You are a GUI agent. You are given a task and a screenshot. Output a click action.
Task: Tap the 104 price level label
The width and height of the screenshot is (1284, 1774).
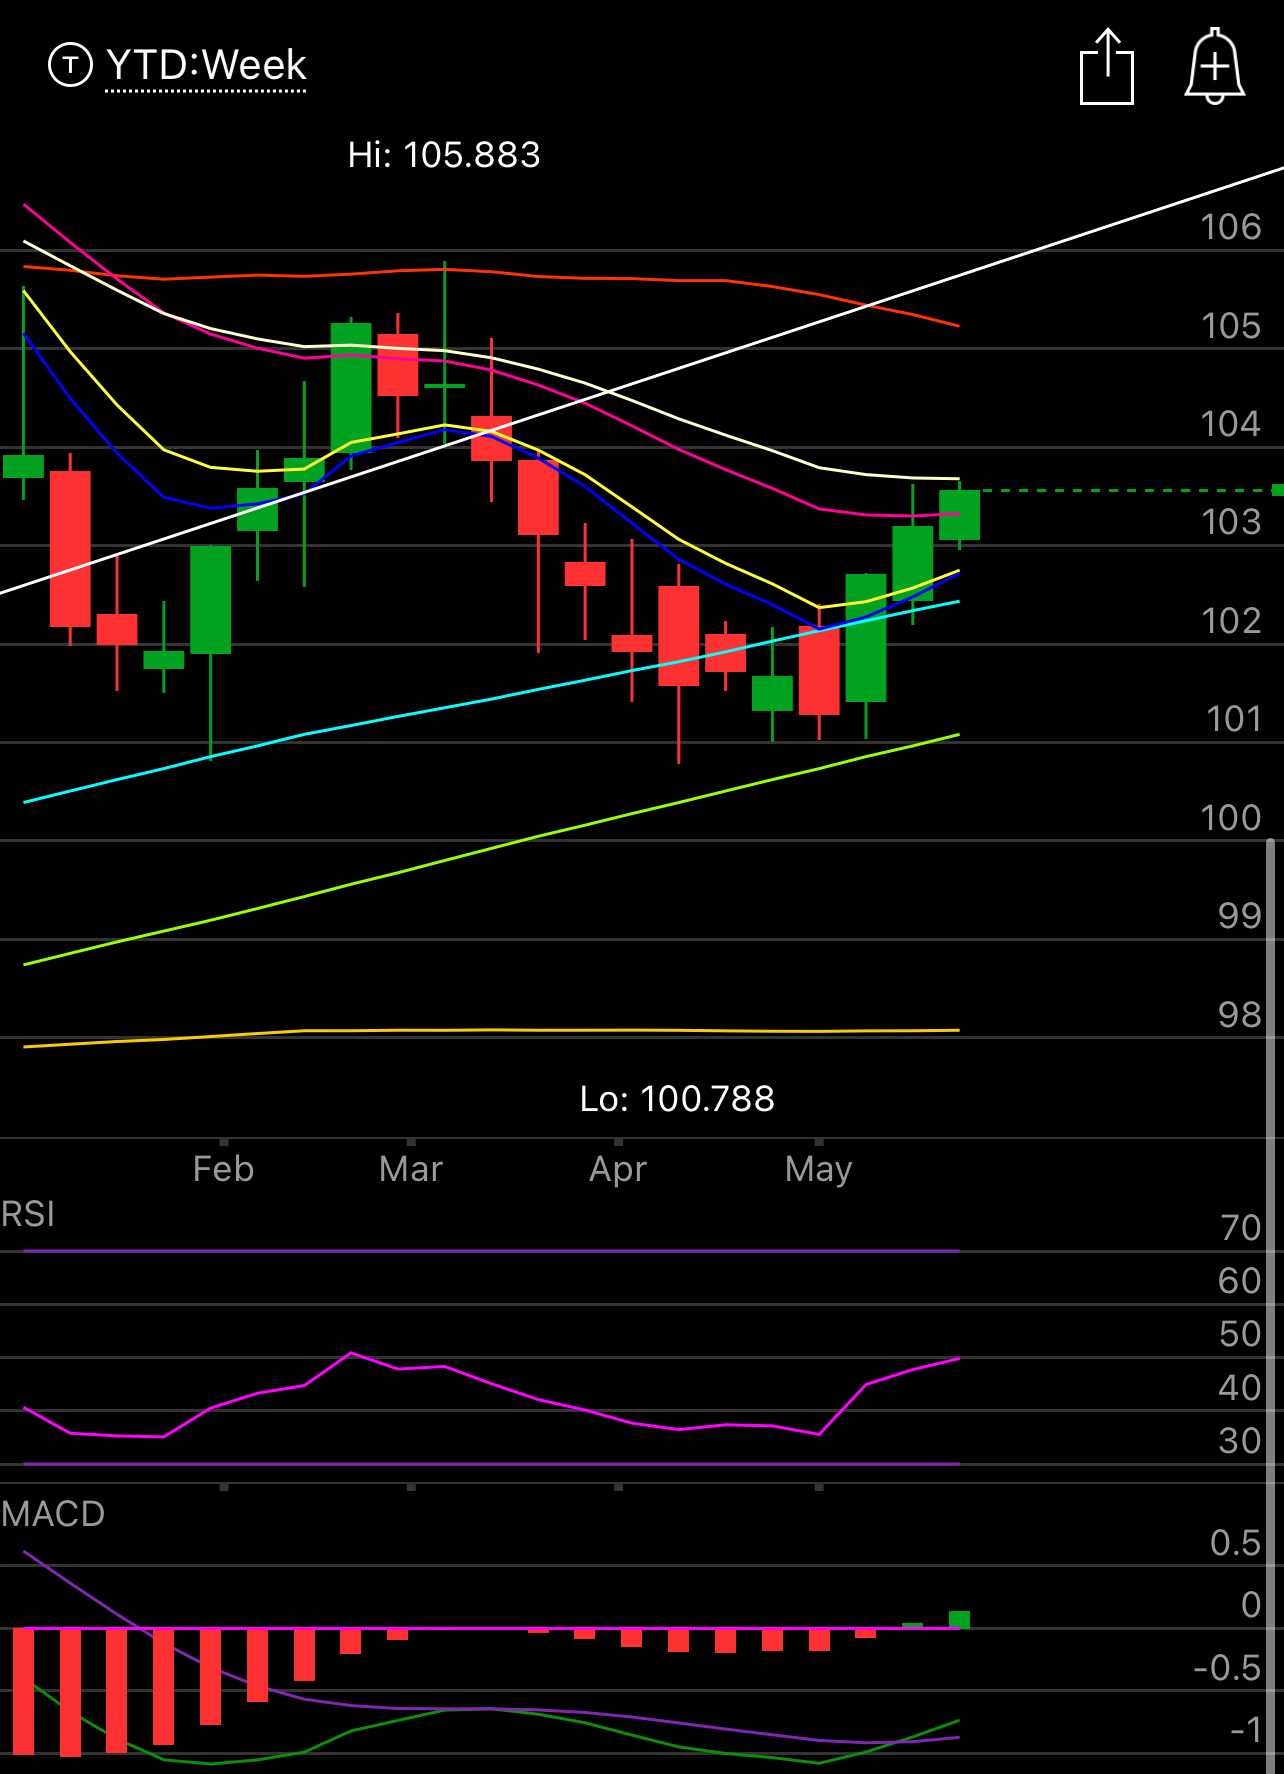pos(1231,424)
